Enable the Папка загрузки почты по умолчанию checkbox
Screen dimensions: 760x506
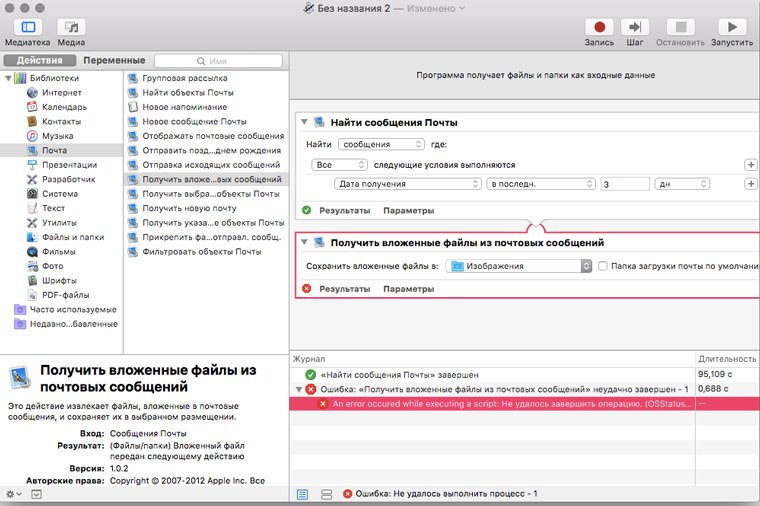602,266
